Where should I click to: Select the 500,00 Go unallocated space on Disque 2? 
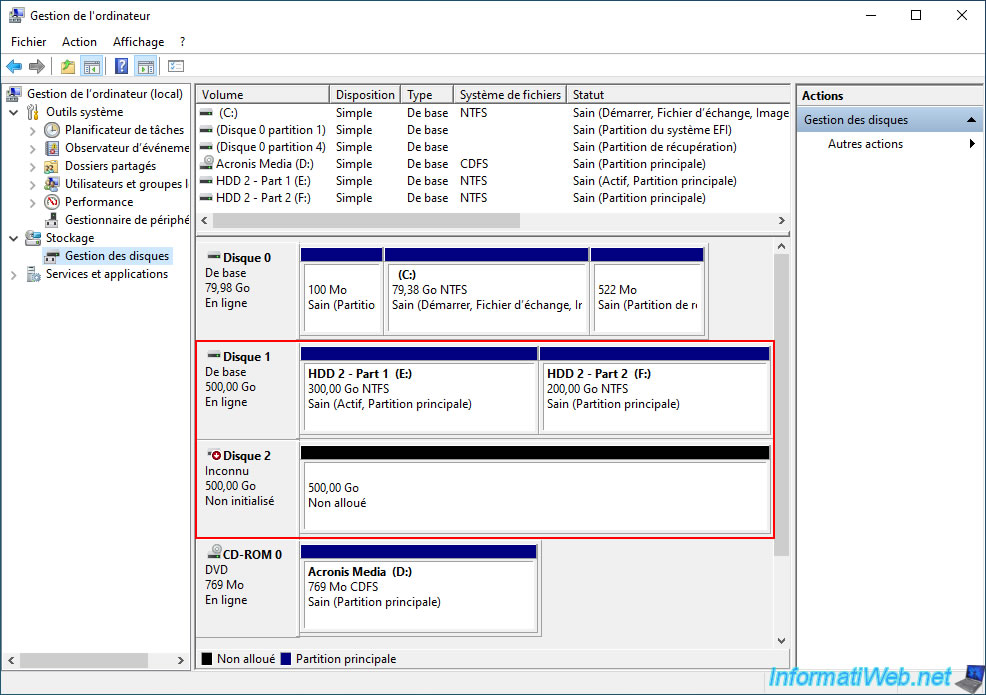535,496
